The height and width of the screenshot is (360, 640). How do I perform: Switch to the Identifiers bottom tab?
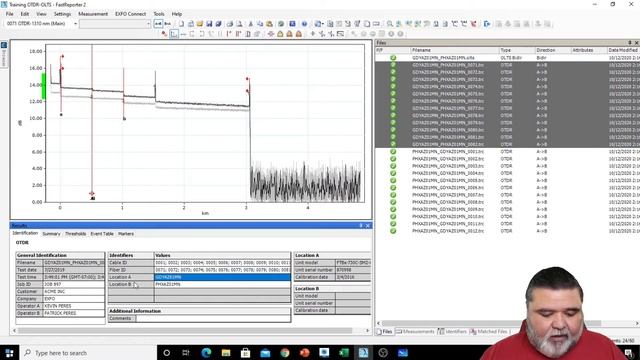coord(453,332)
